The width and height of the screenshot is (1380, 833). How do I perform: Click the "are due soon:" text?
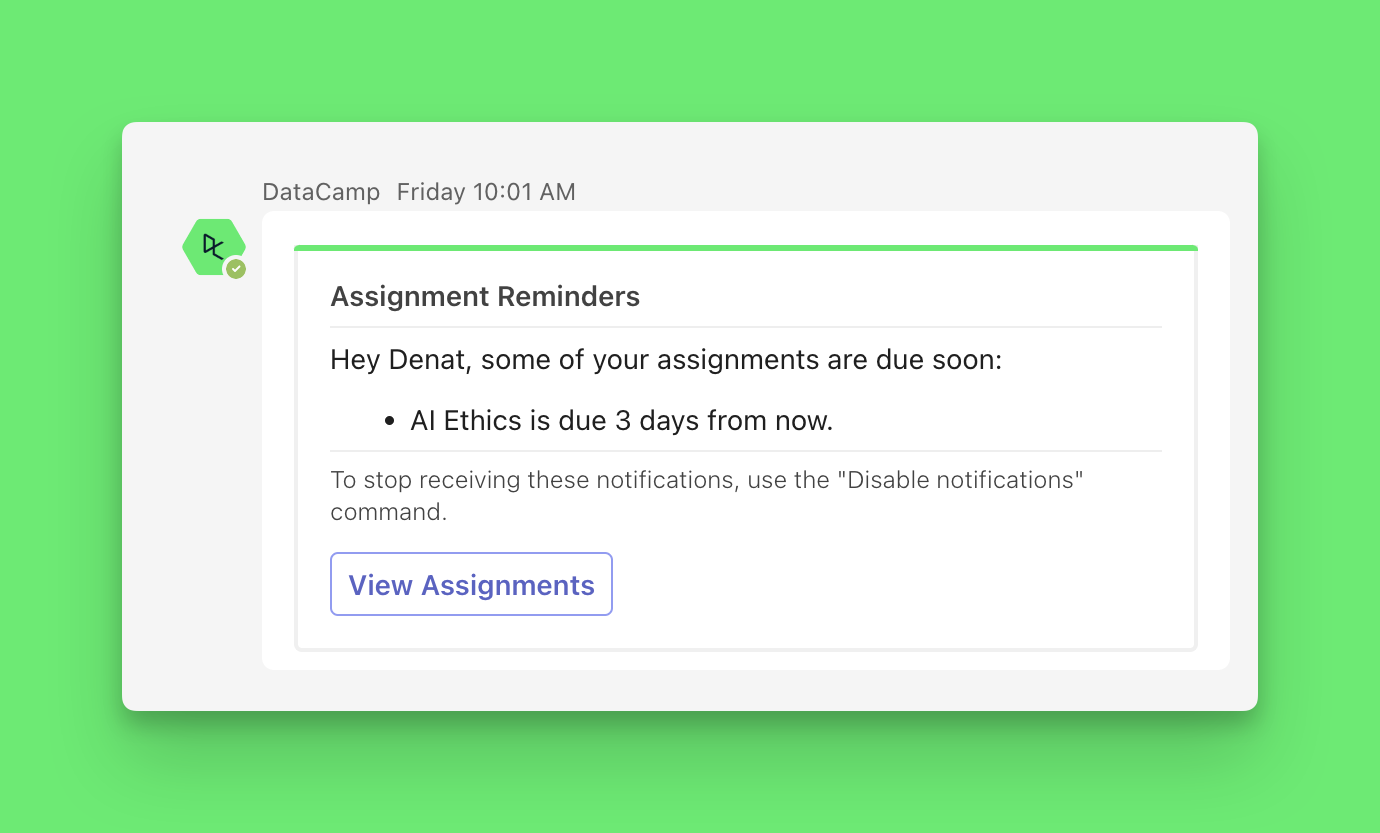914,359
